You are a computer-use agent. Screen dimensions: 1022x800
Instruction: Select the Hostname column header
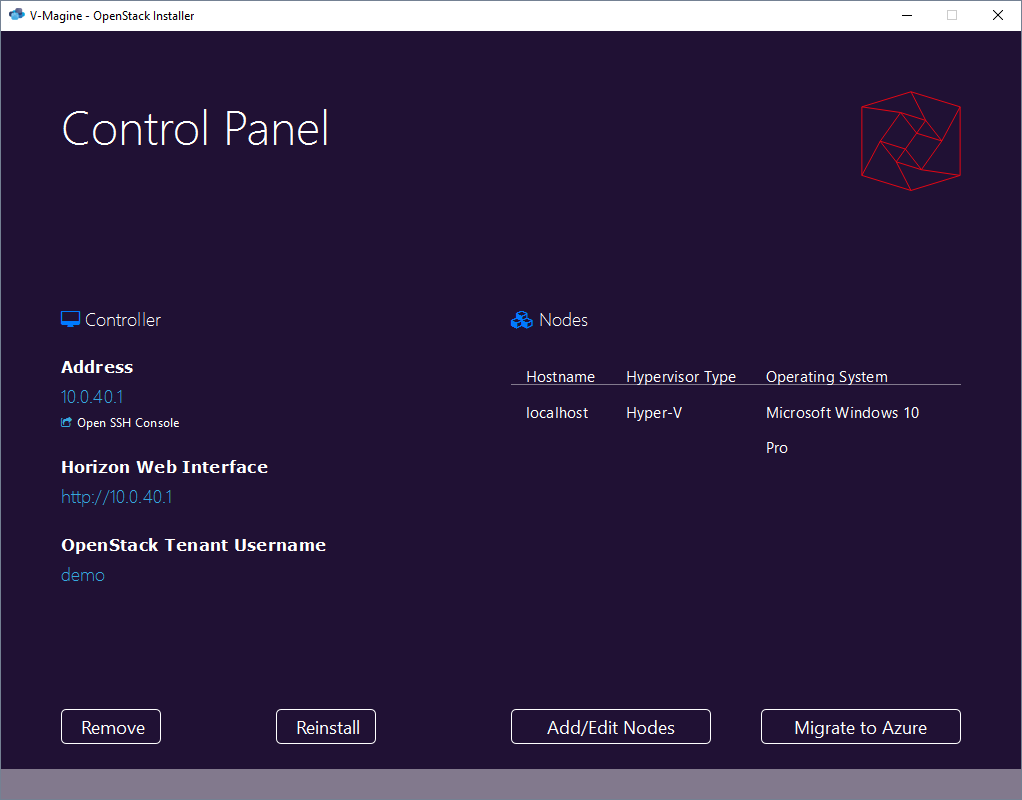point(560,377)
